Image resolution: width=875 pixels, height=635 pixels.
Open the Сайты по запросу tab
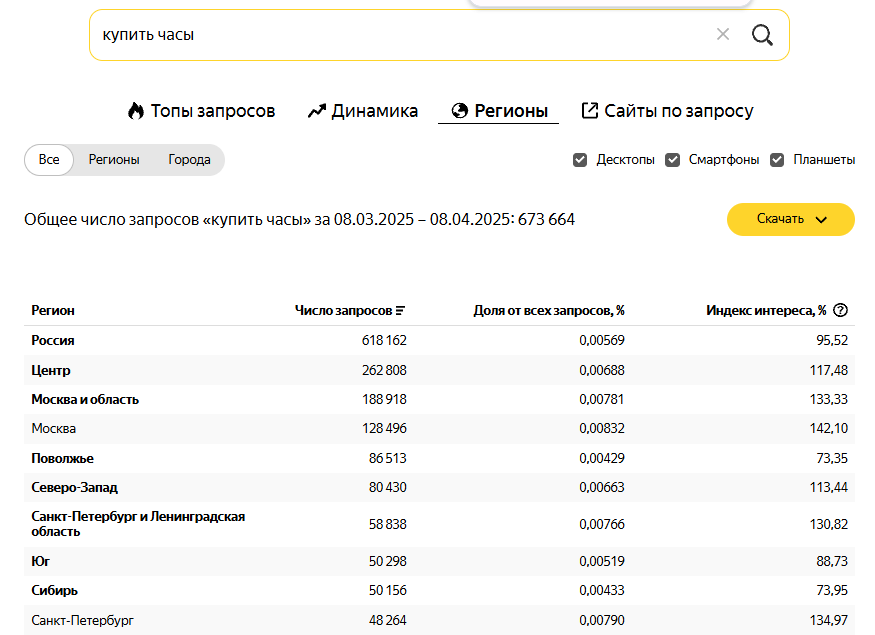667,111
